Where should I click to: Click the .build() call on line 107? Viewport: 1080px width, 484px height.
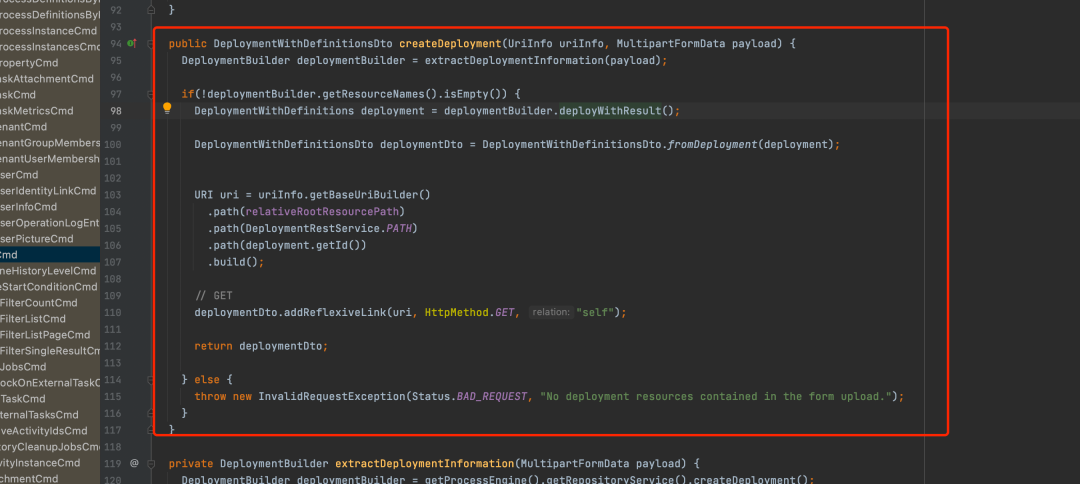pos(233,262)
